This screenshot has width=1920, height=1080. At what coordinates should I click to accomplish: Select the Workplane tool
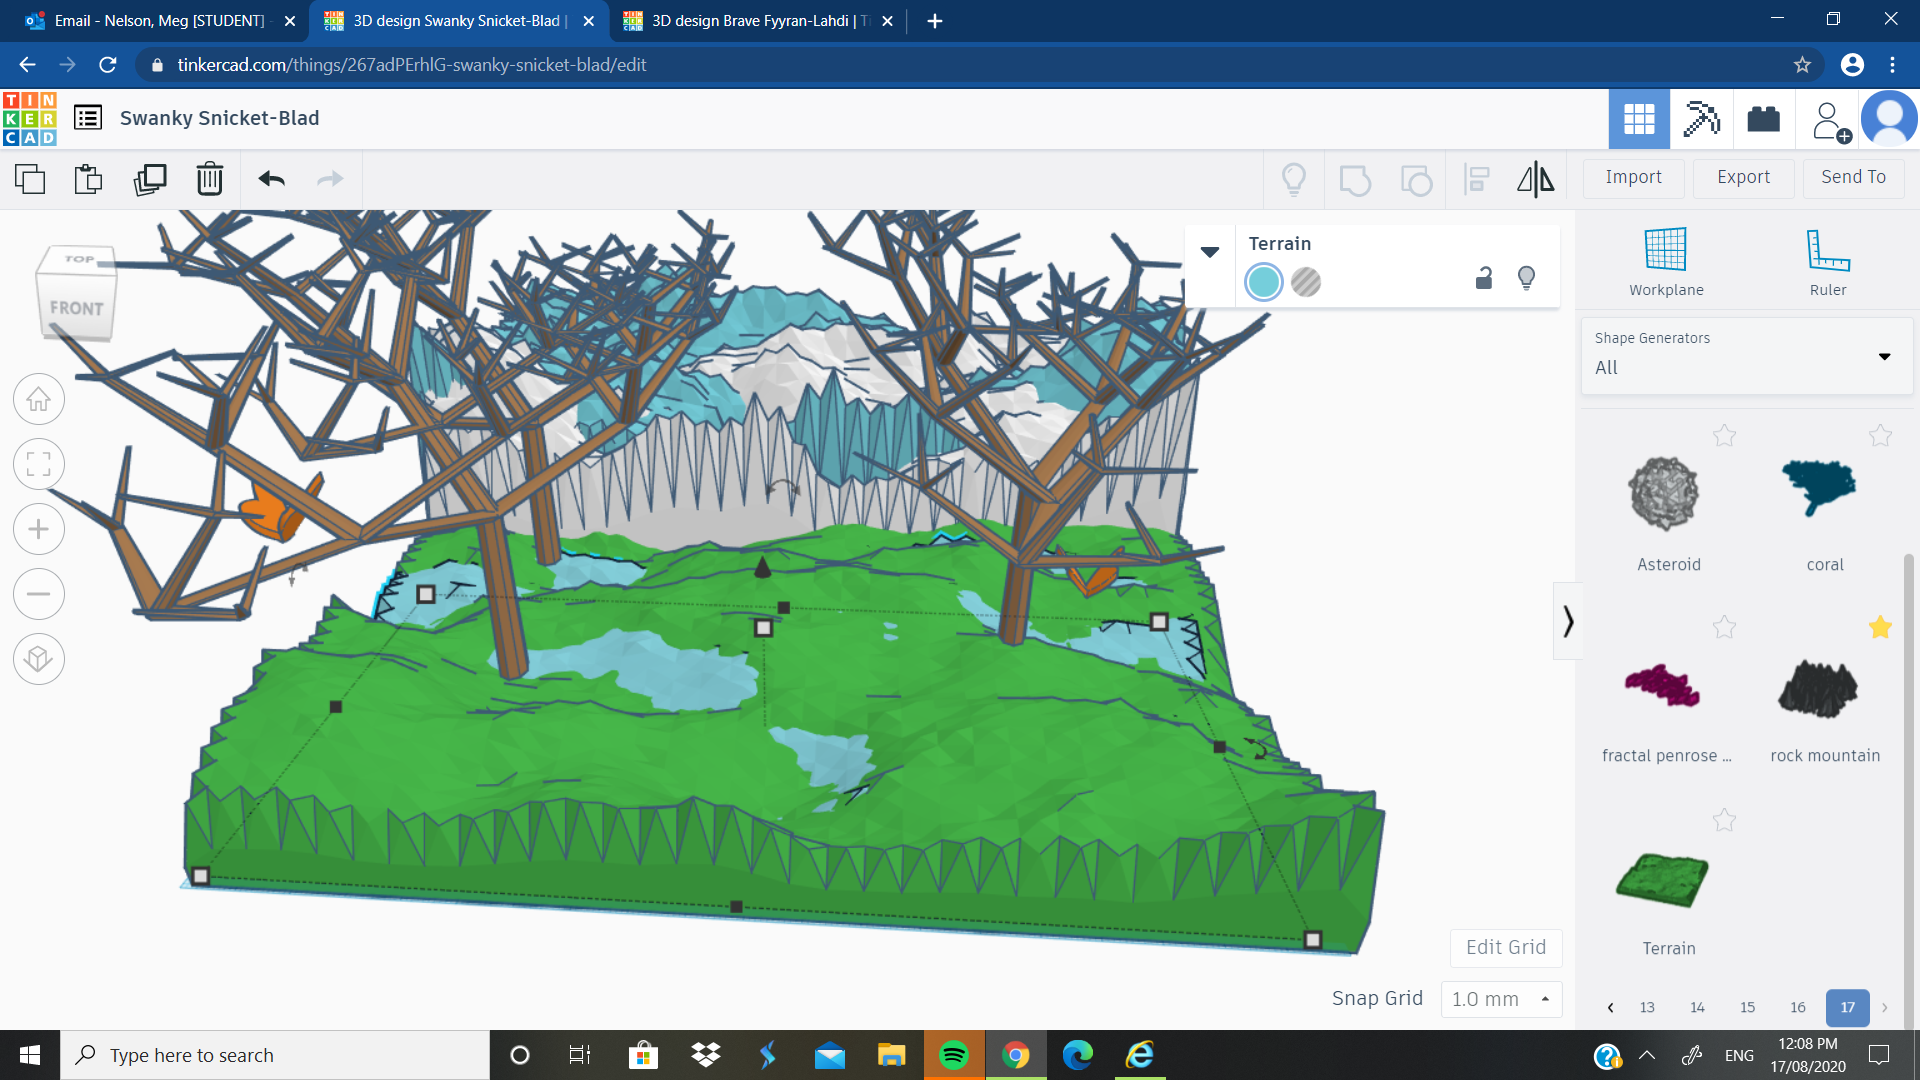(x=1664, y=260)
